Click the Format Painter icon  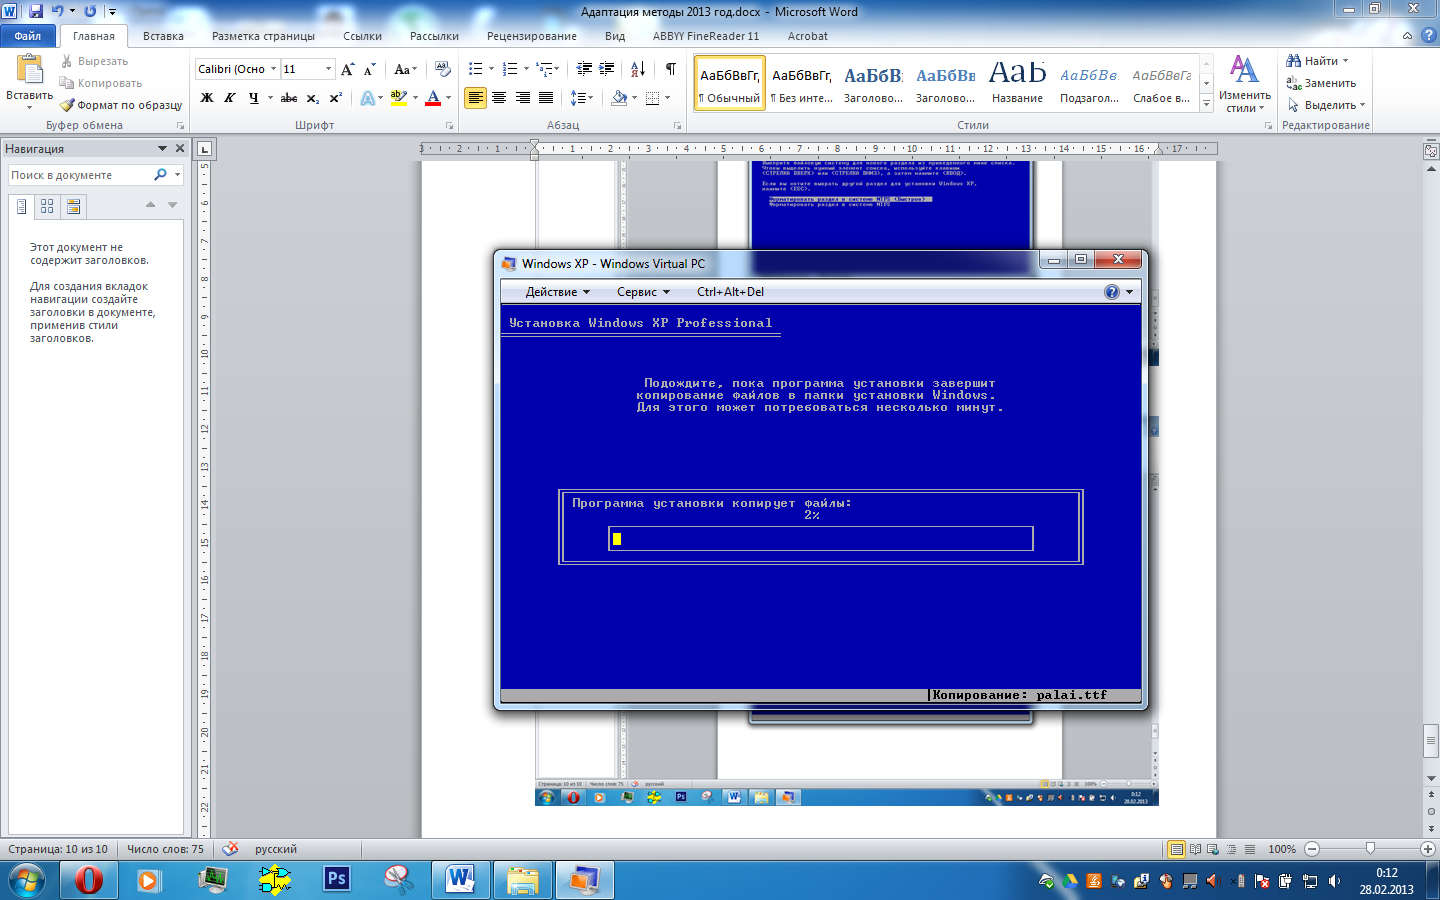pyautogui.click(x=67, y=105)
